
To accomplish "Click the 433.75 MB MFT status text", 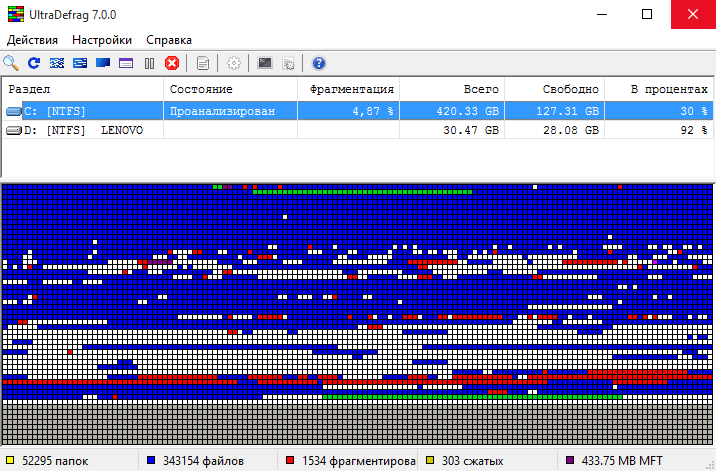I will click(622, 461).
